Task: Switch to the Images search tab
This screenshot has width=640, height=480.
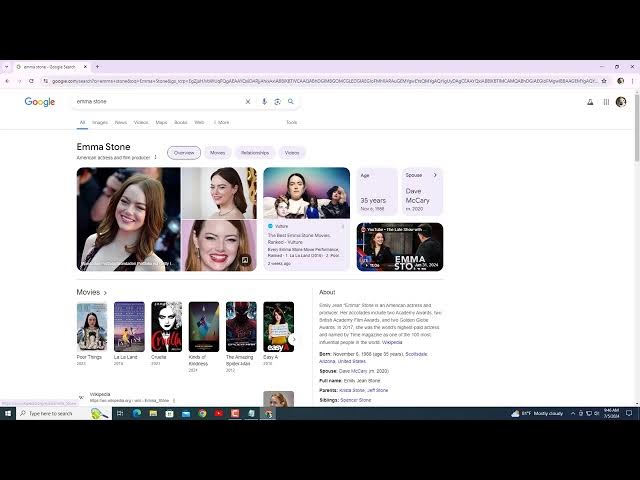Action: point(100,122)
